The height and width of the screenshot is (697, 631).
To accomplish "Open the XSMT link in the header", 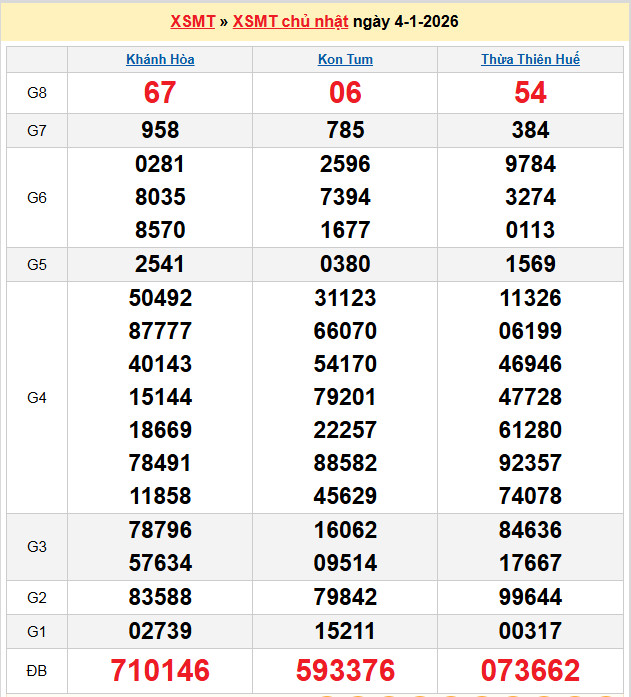I will pyautogui.click(x=193, y=21).
